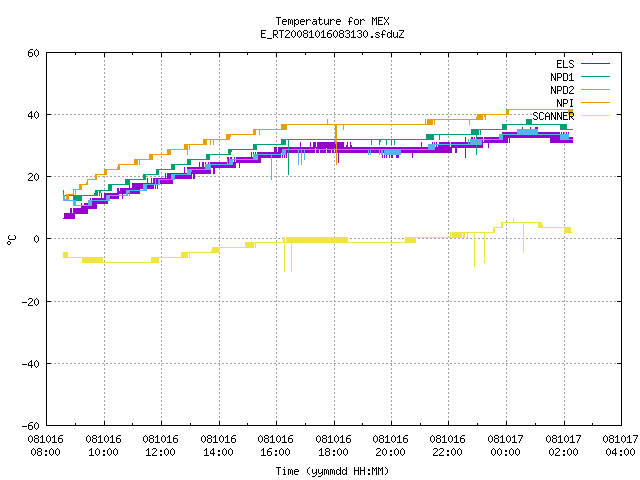The width and height of the screenshot is (640, 480).
Task: Click the x-axis tick label 081016 14:00
Action: (219, 446)
